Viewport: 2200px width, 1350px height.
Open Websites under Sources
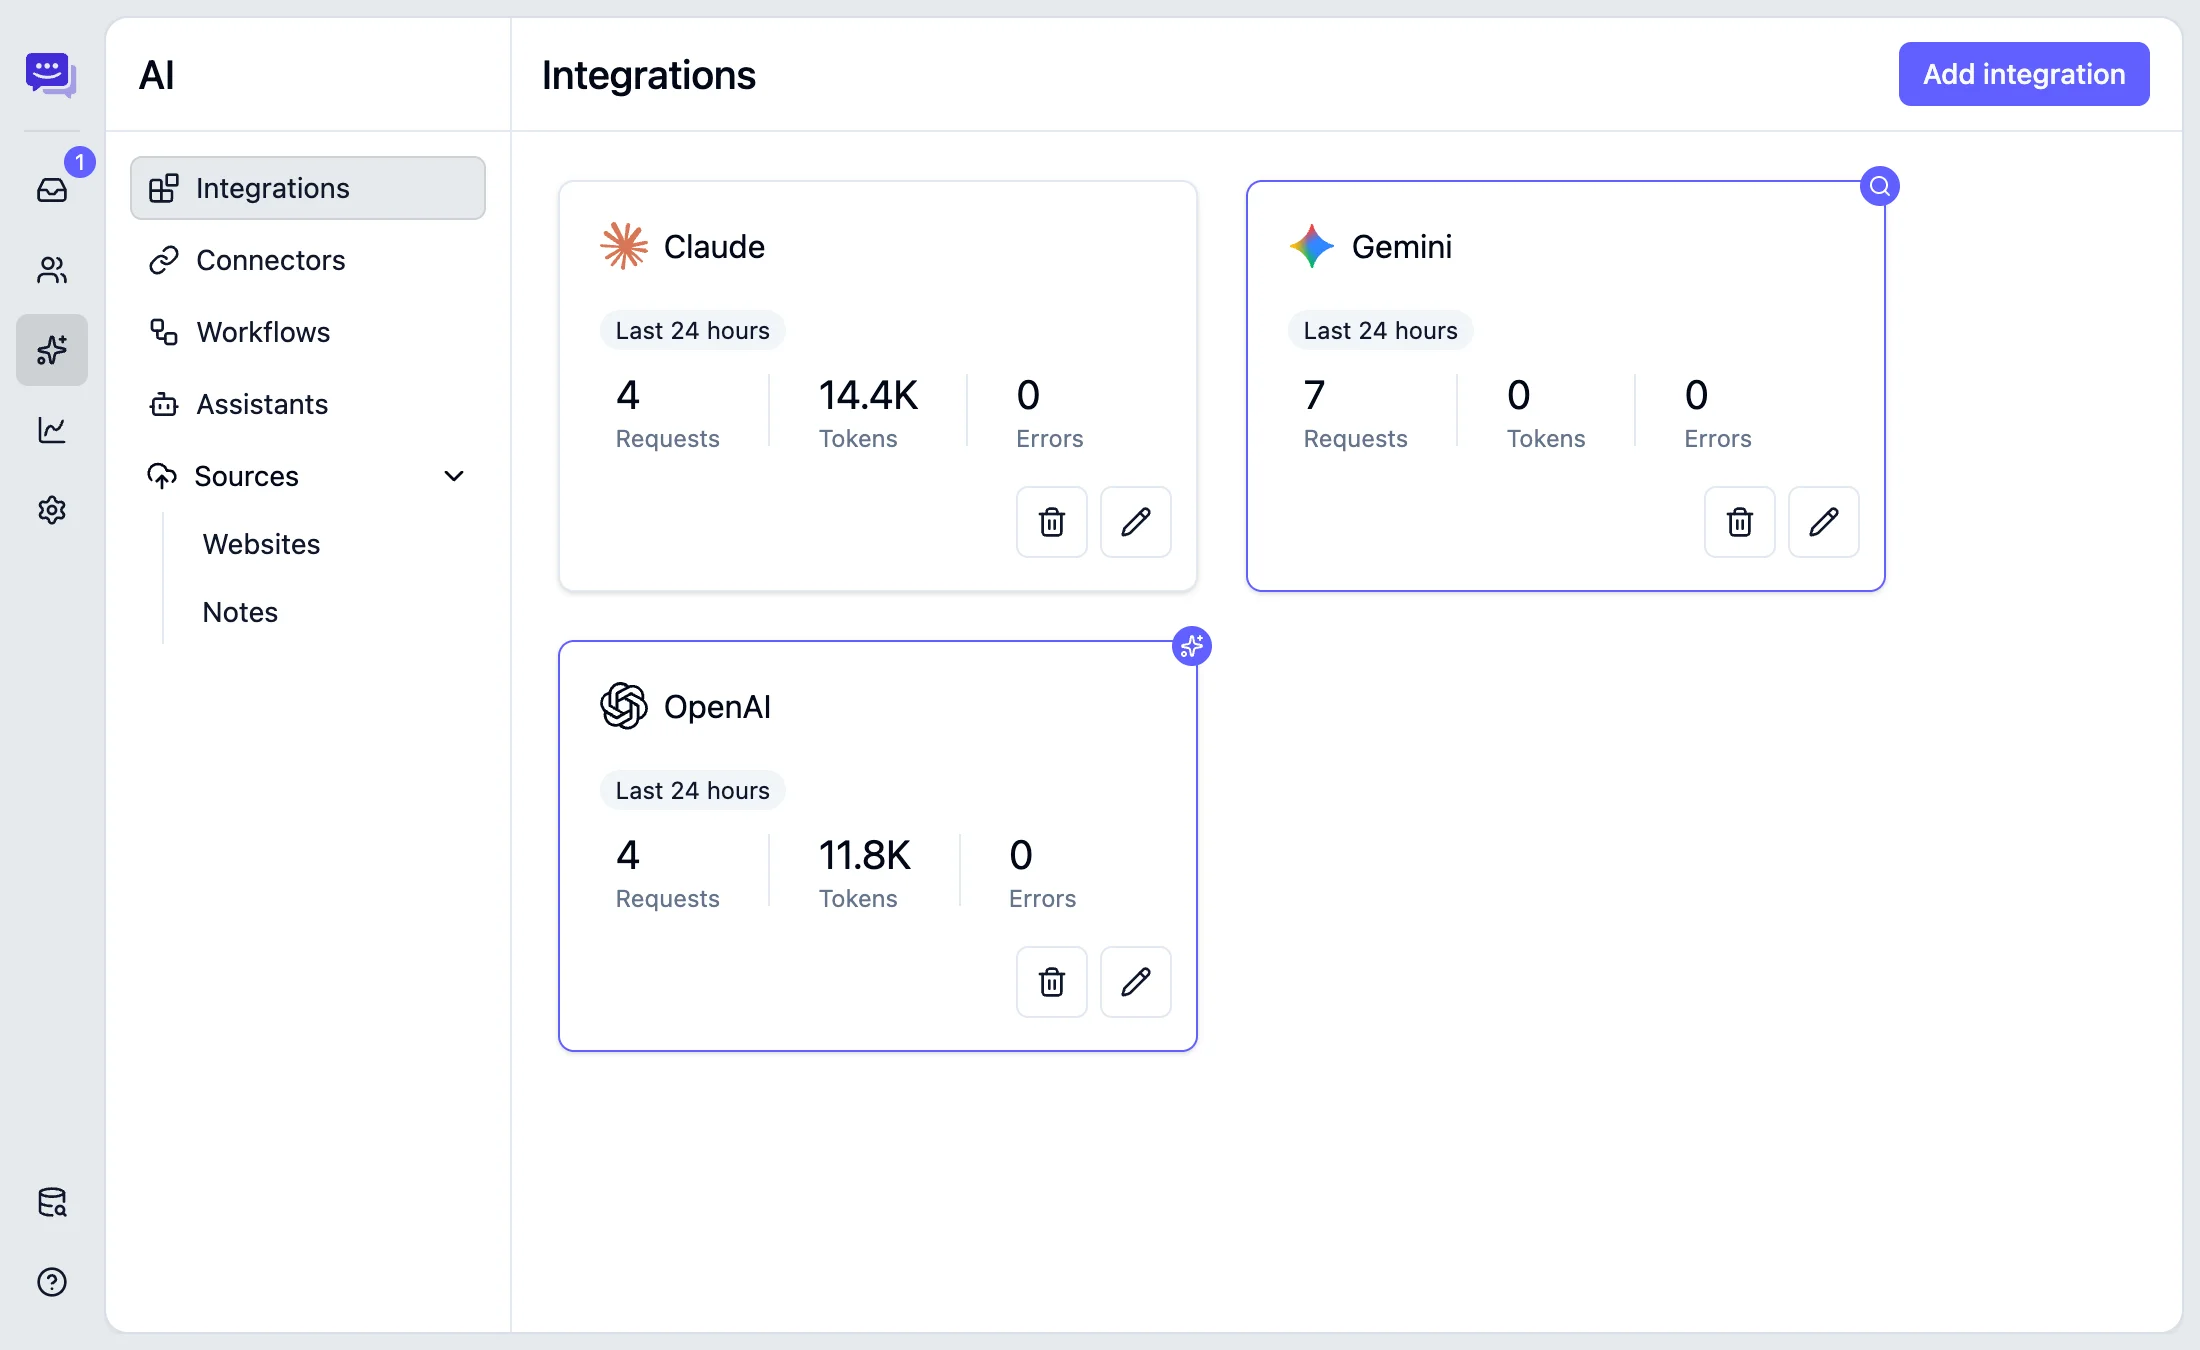(261, 544)
